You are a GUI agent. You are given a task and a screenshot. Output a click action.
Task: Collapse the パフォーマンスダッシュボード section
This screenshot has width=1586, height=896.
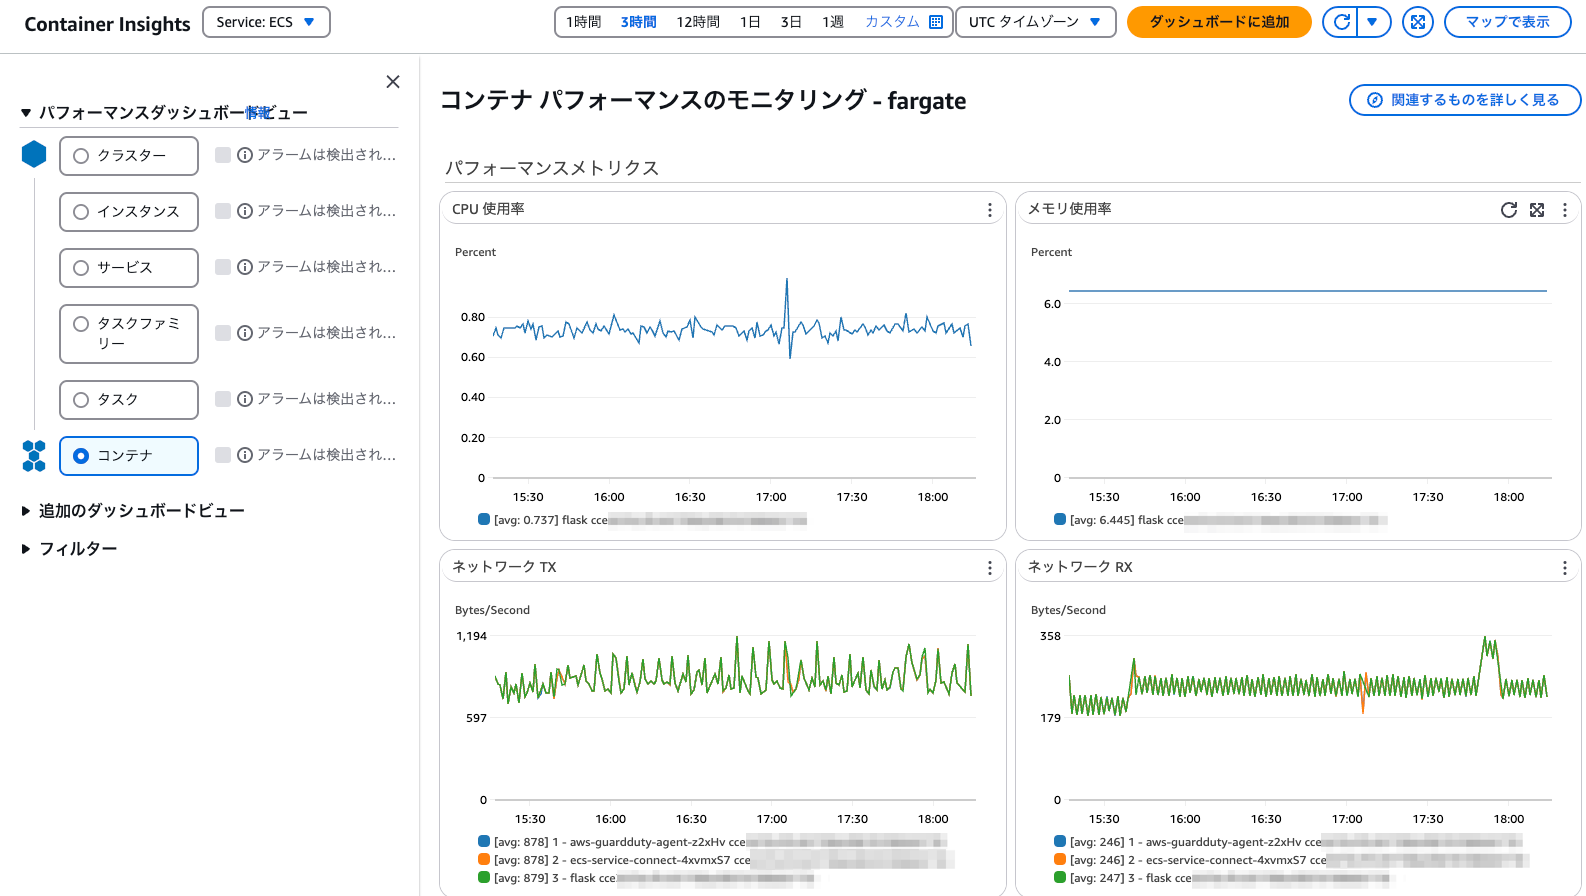pos(26,113)
